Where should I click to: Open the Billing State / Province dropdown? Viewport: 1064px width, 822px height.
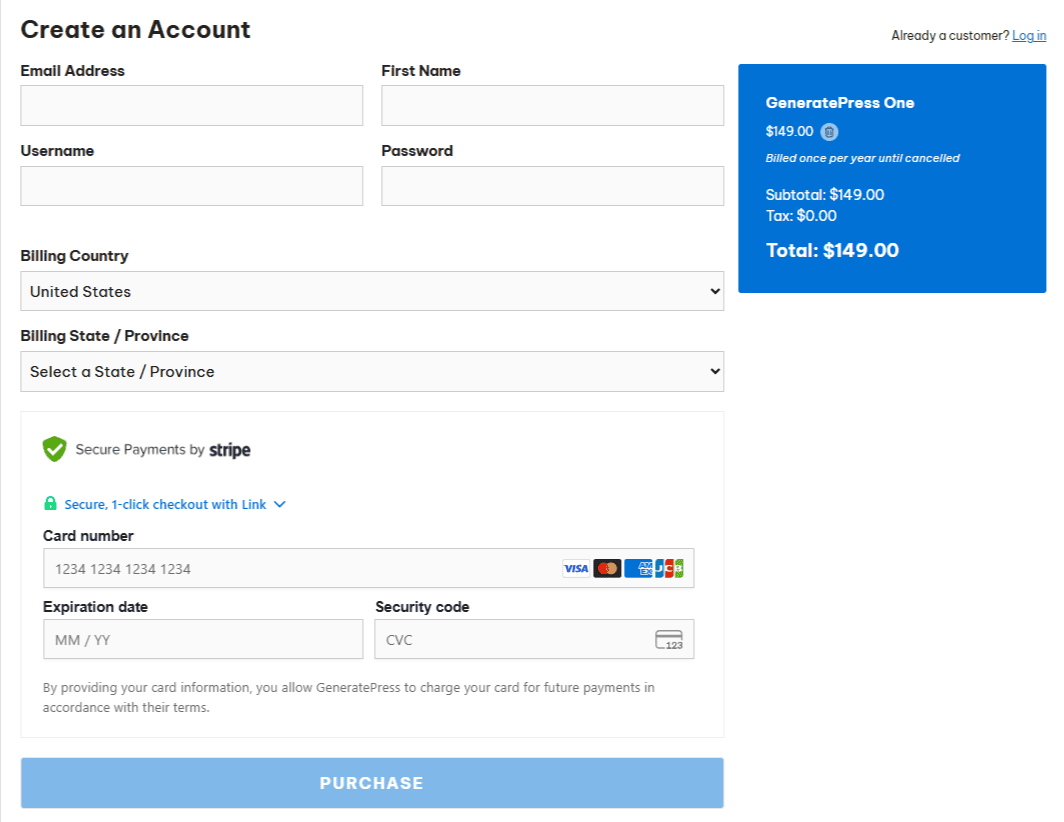click(372, 371)
